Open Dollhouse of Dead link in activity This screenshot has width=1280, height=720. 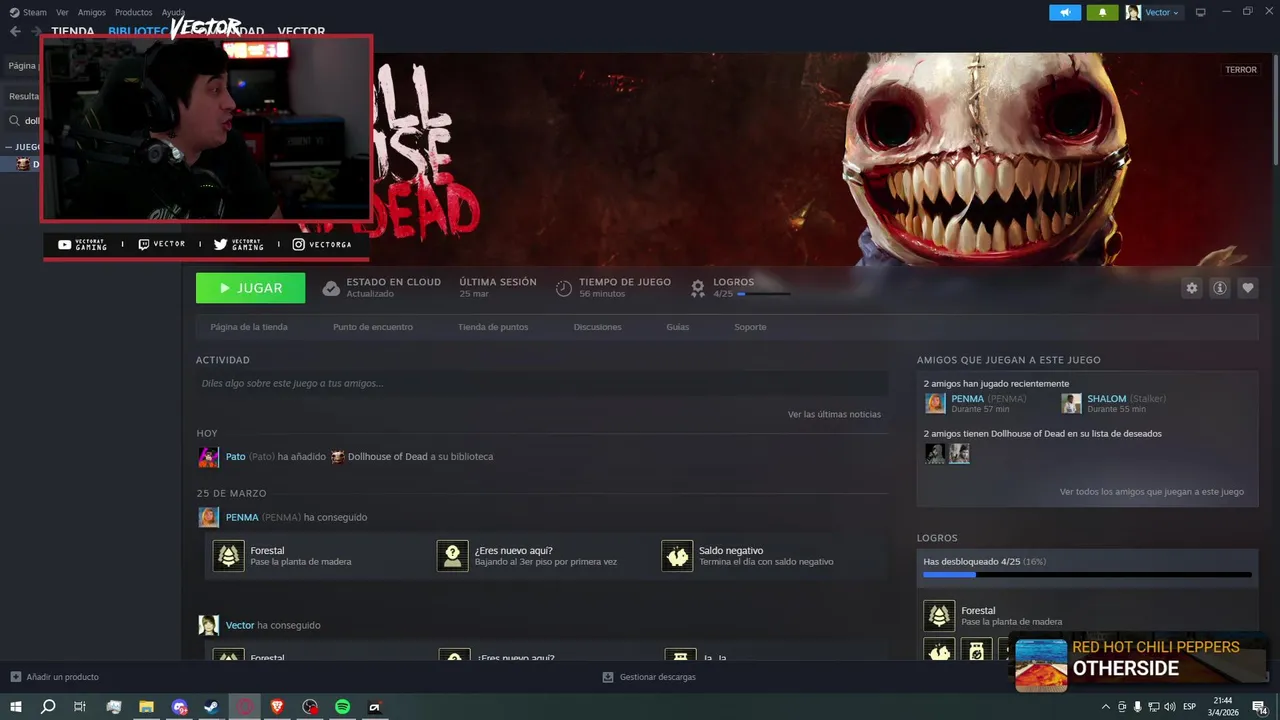point(387,457)
